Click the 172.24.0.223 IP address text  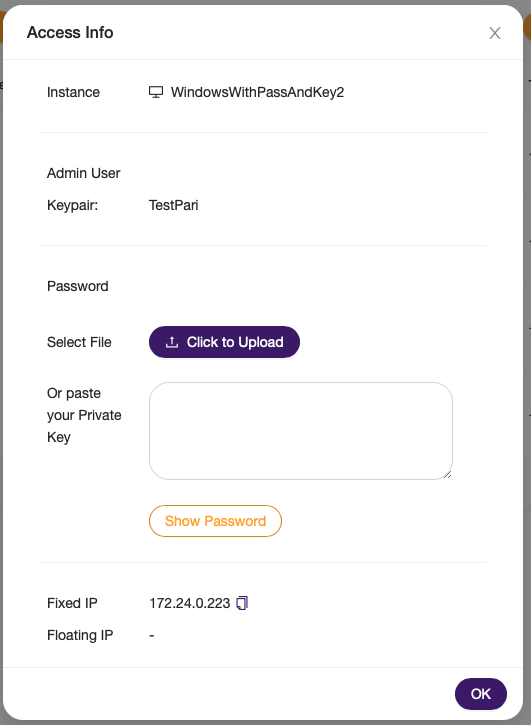190,603
